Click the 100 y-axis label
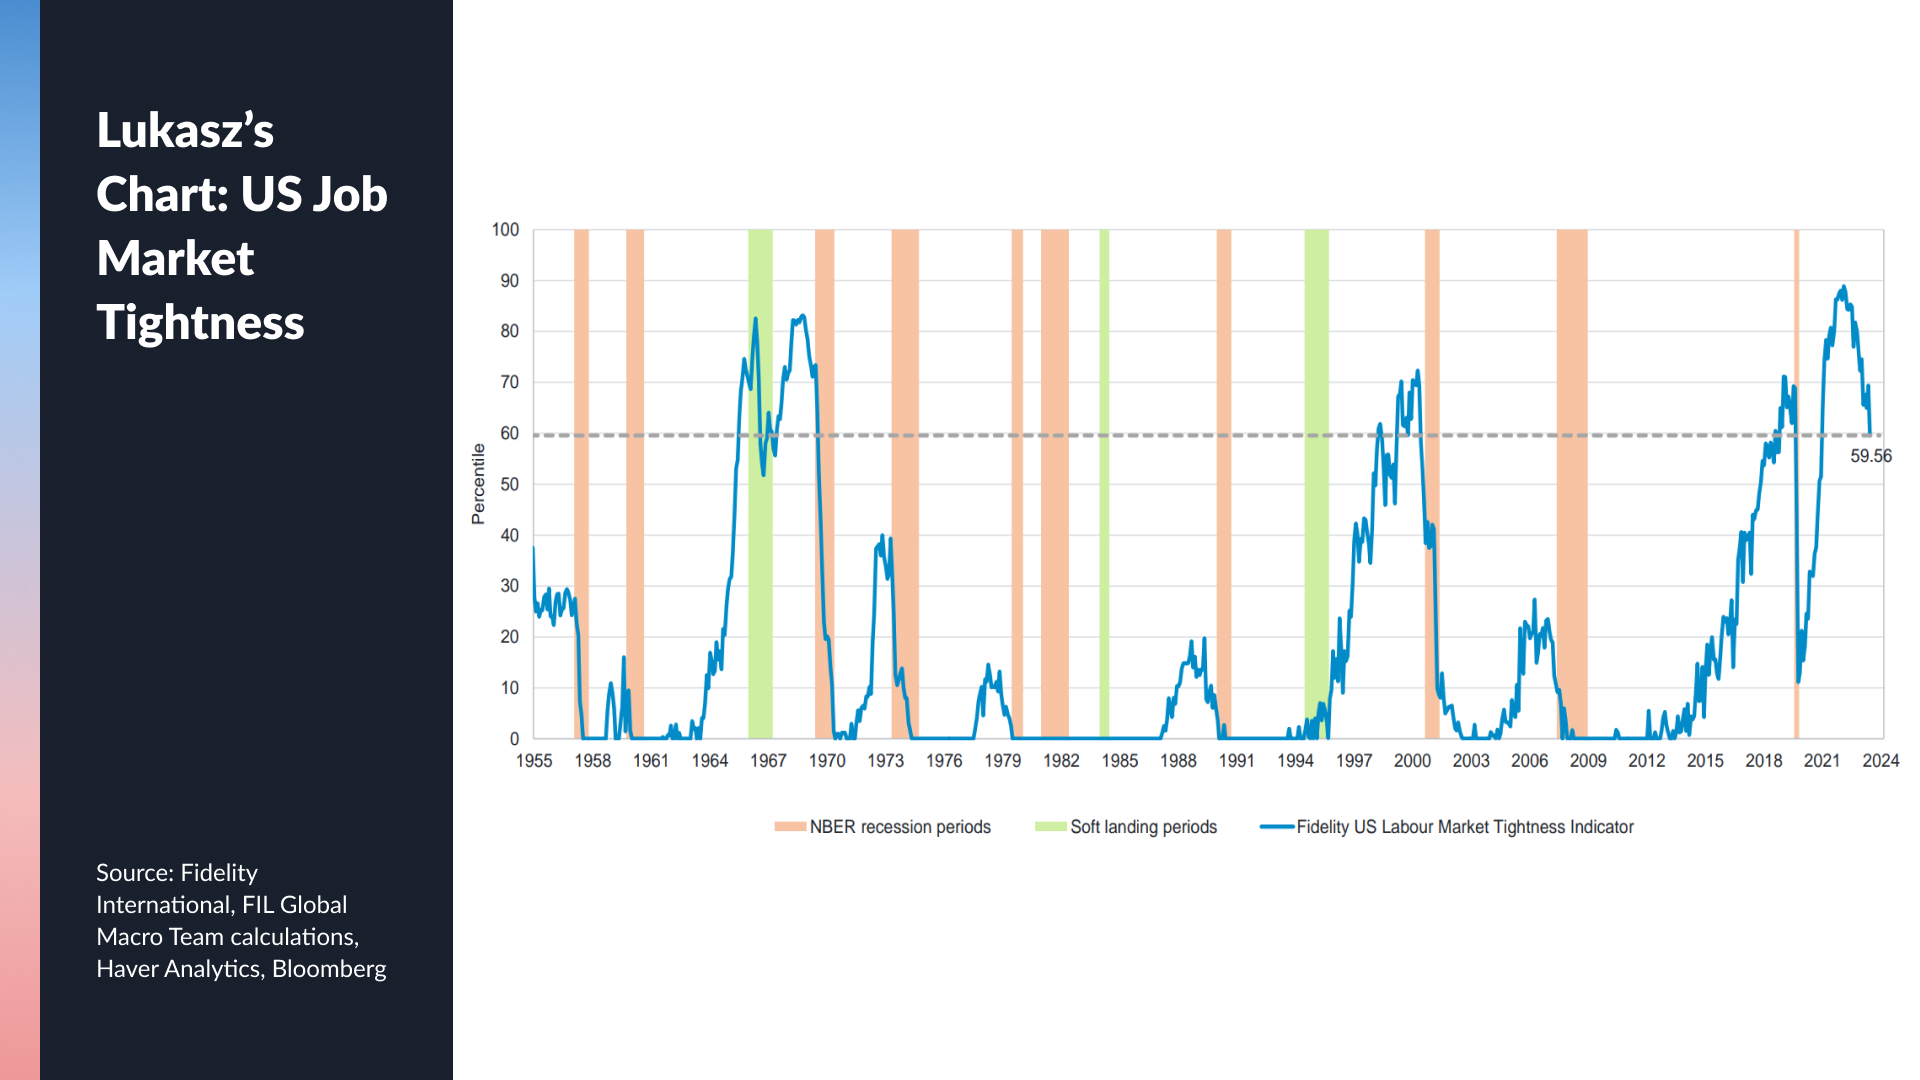This screenshot has width=1920, height=1080. click(x=505, y=230)
